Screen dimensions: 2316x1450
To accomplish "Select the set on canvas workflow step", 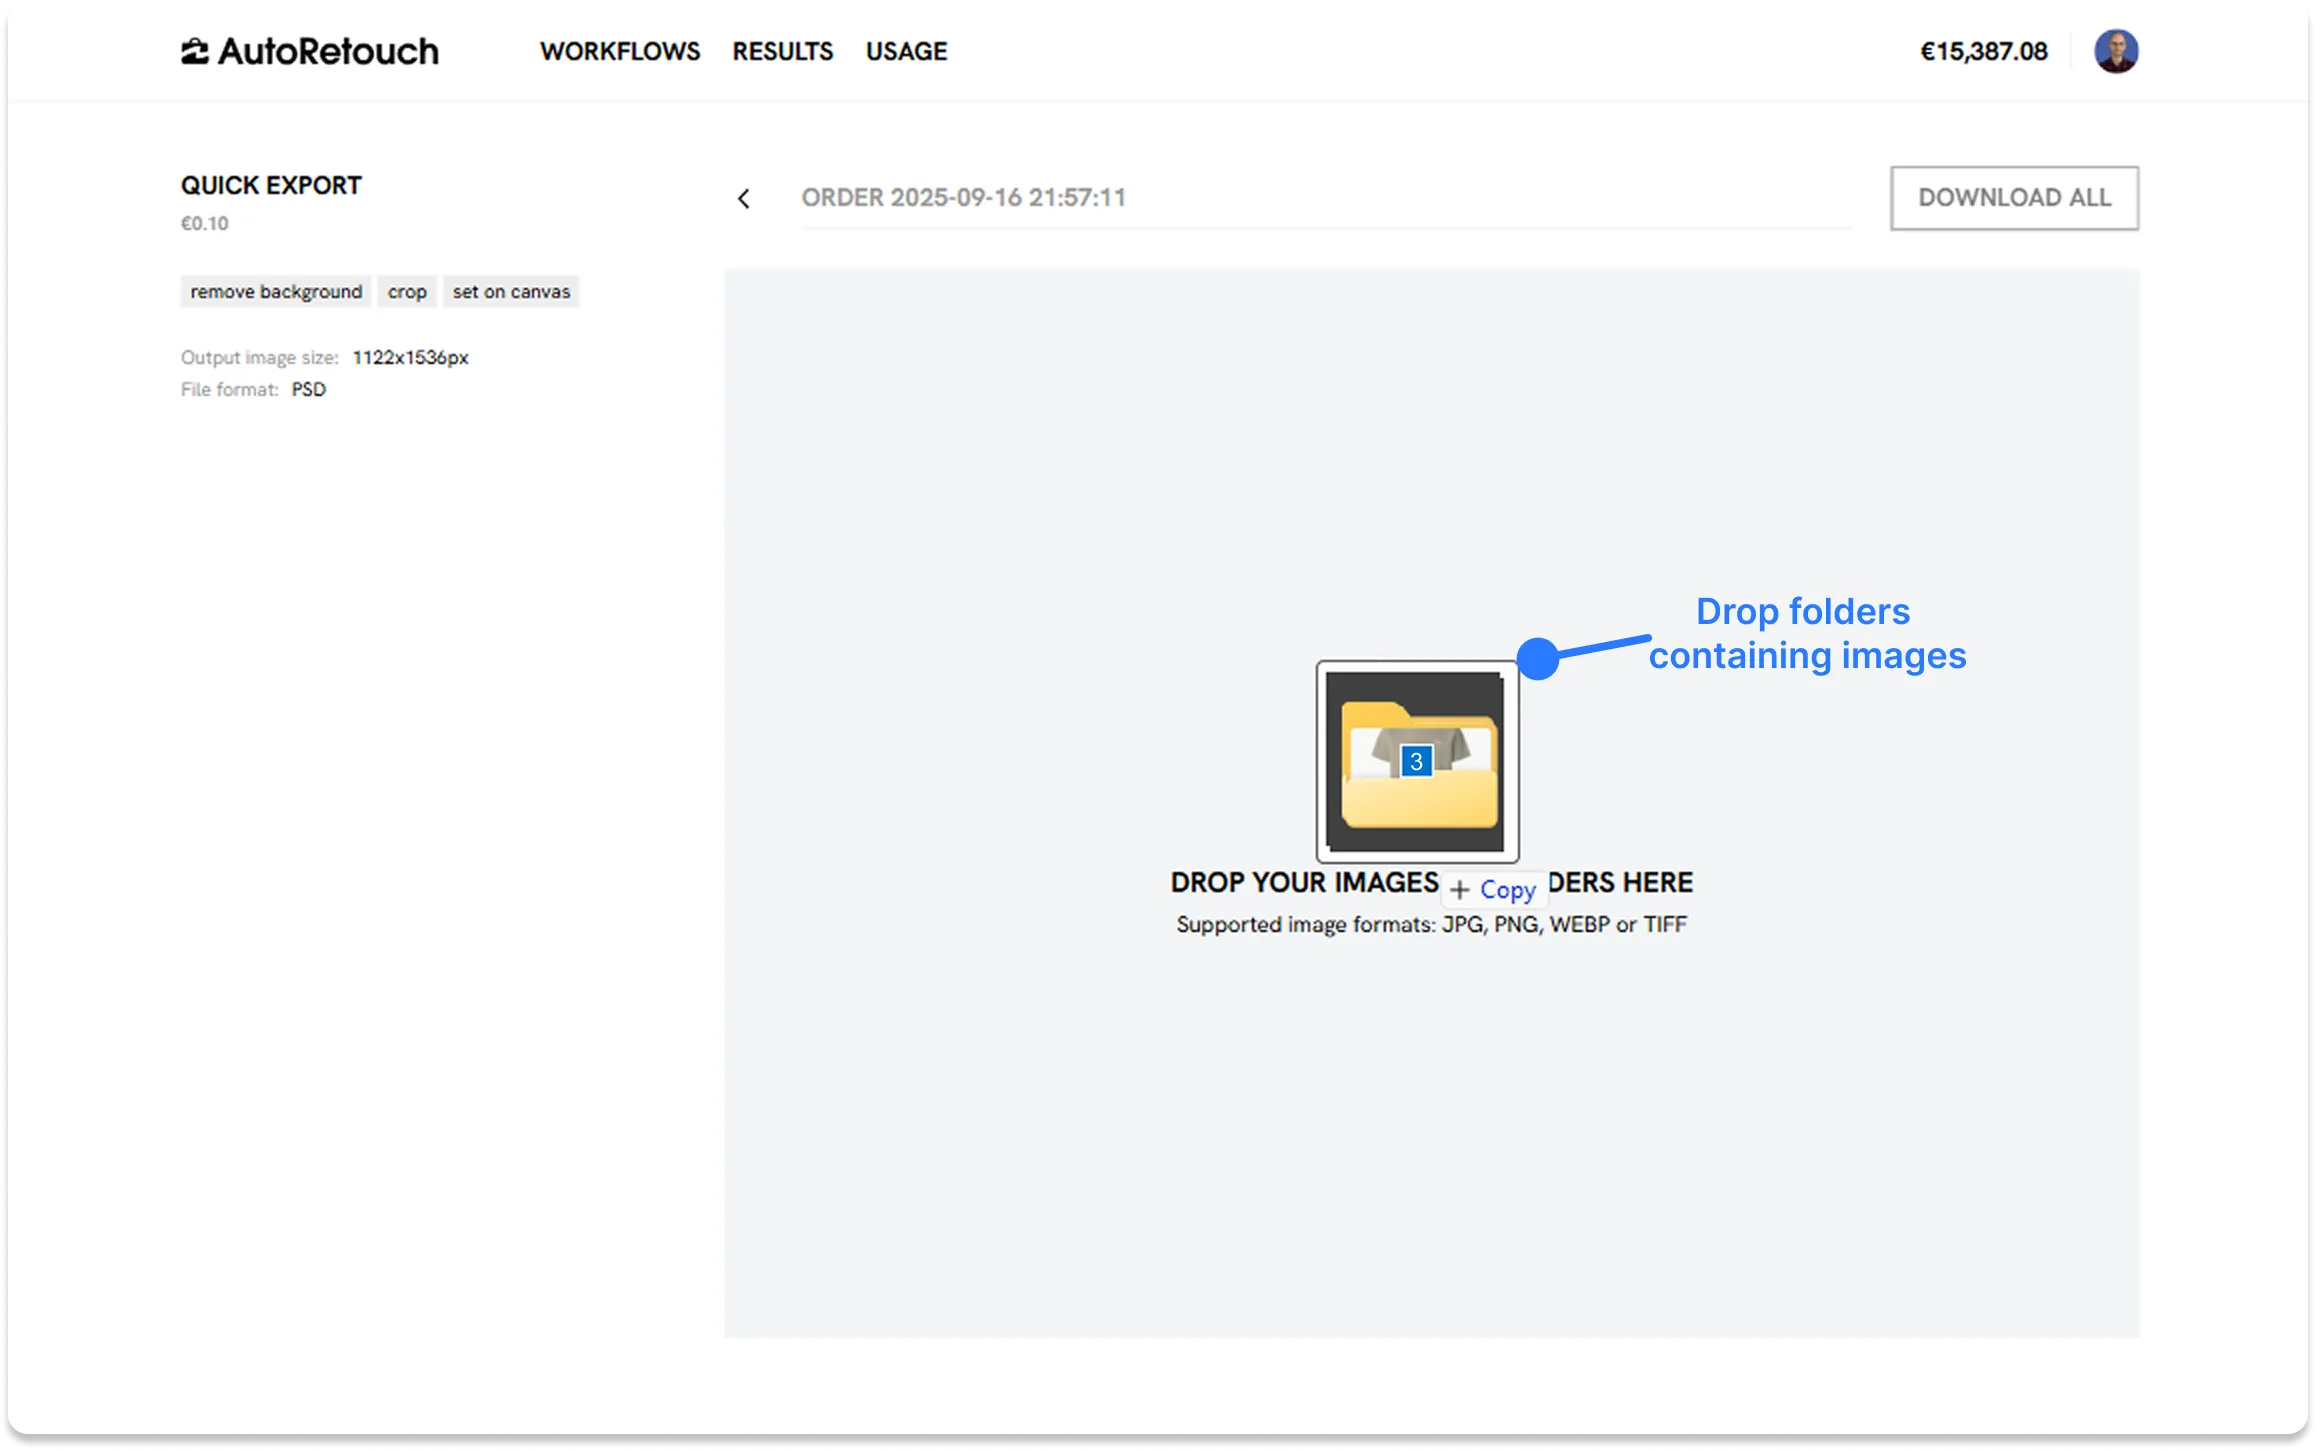I will pyautogui.click(x=511, y=291).
